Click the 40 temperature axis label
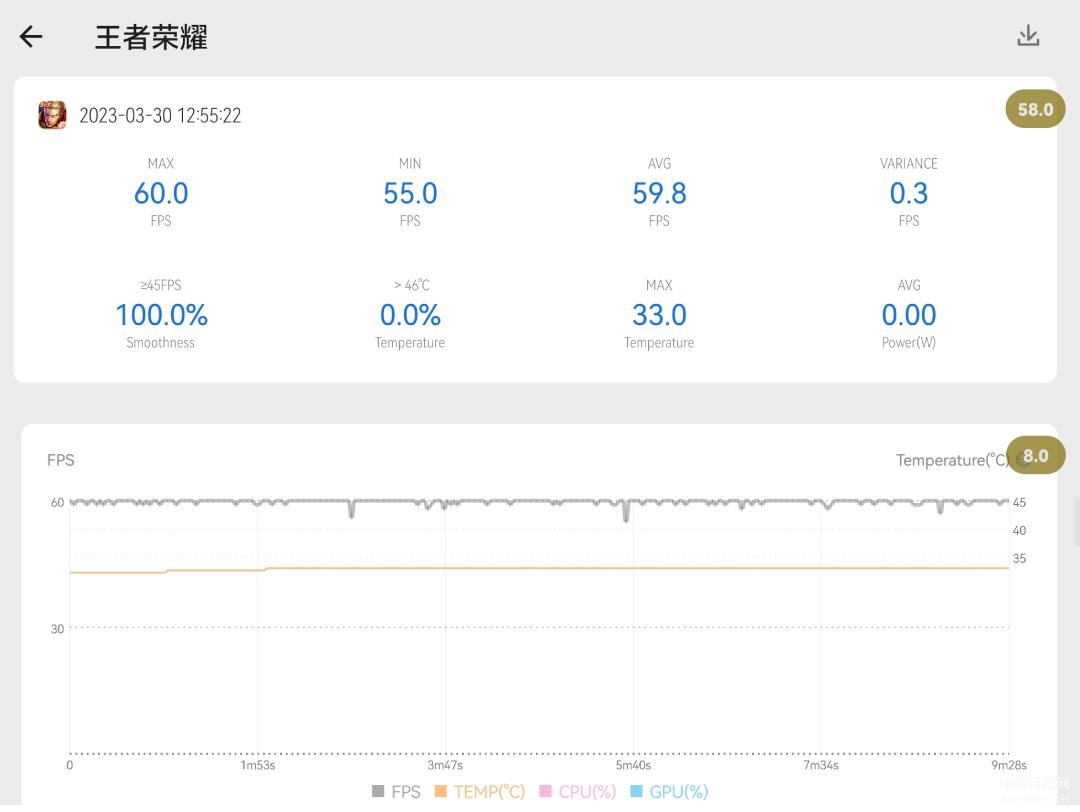Image resolution: width=1080 pixels, height=812 pixels. [x=1019, y=530]
